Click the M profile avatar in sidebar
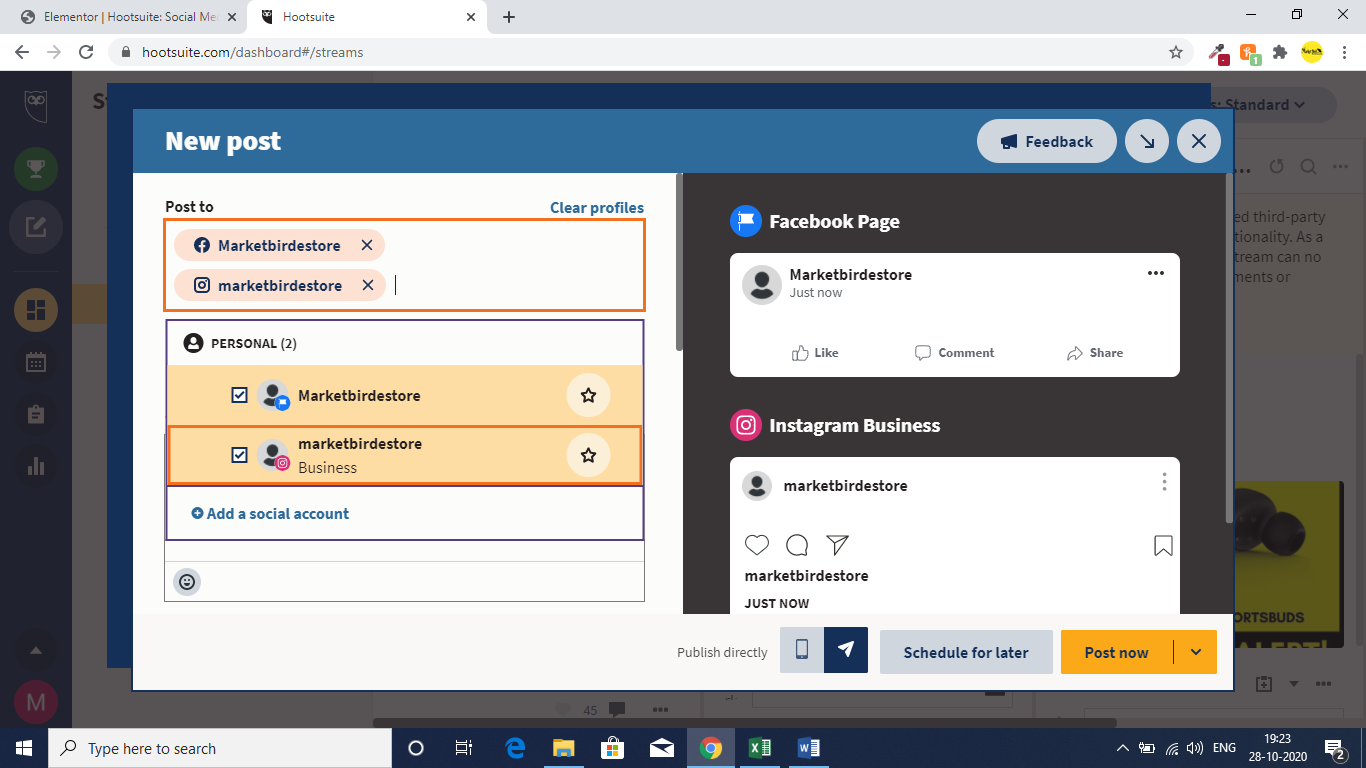Image resolution: width=1366 pixels, height=768 pixels. [x=36, y=703]
